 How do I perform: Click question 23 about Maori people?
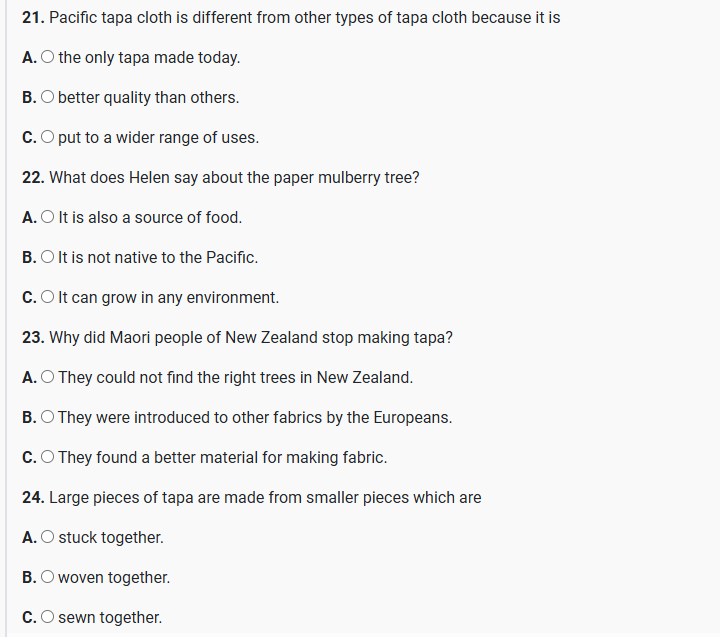point(250,338)
